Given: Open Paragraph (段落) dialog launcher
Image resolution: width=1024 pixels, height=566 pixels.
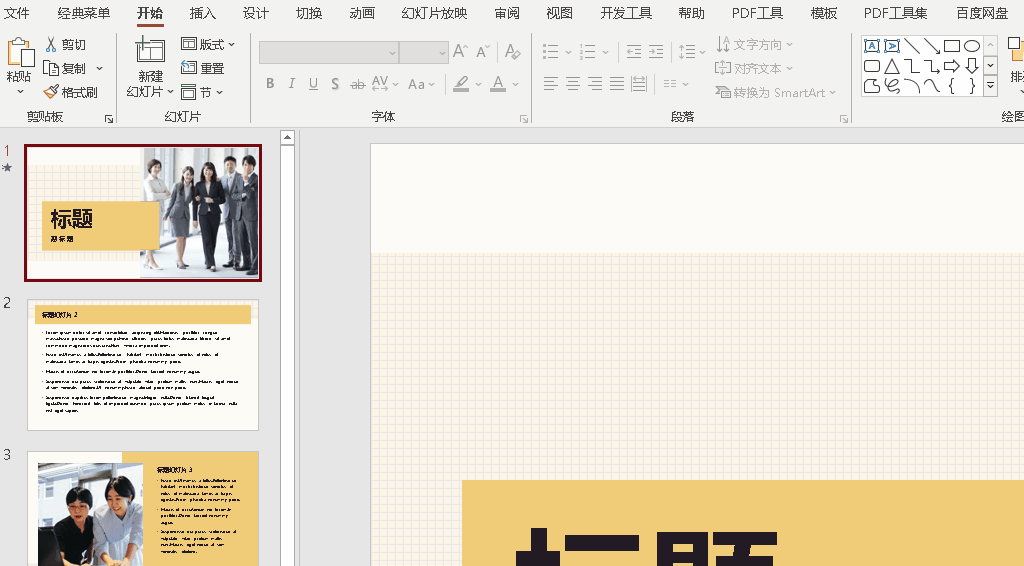Looking at the screenshot, I should (844, 119).
